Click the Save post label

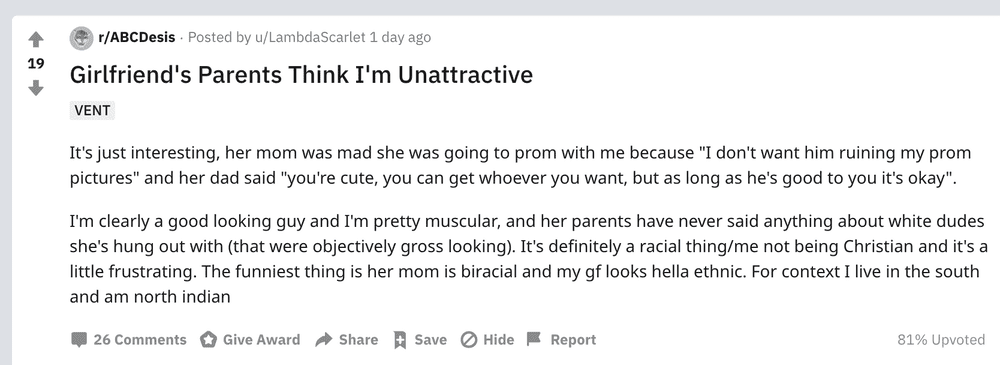pyautogui.click(x=430, y=339)
